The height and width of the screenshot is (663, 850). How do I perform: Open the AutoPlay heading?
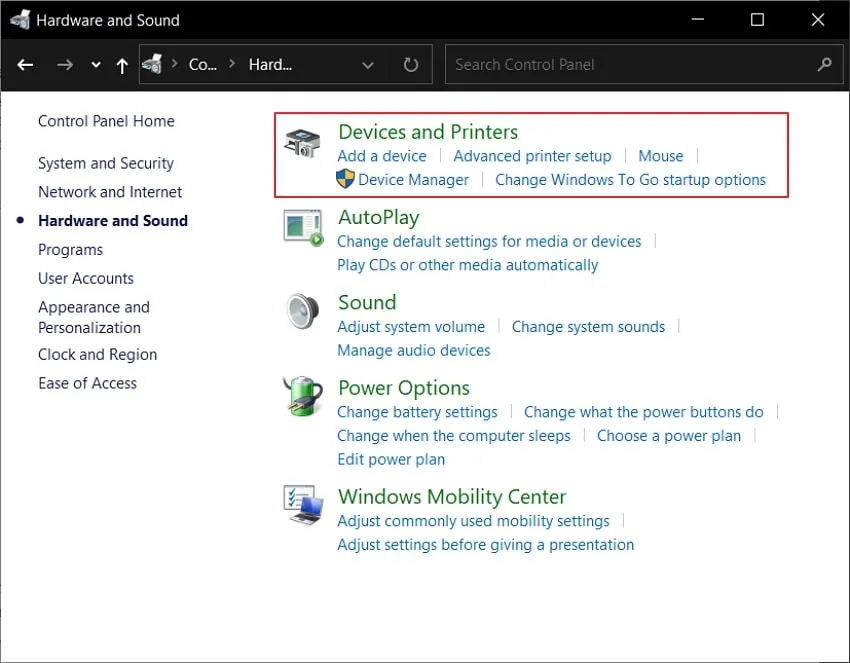point(378,217)
